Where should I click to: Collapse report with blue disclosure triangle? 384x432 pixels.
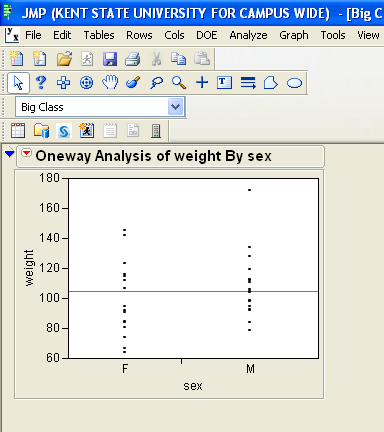(10, 153)
